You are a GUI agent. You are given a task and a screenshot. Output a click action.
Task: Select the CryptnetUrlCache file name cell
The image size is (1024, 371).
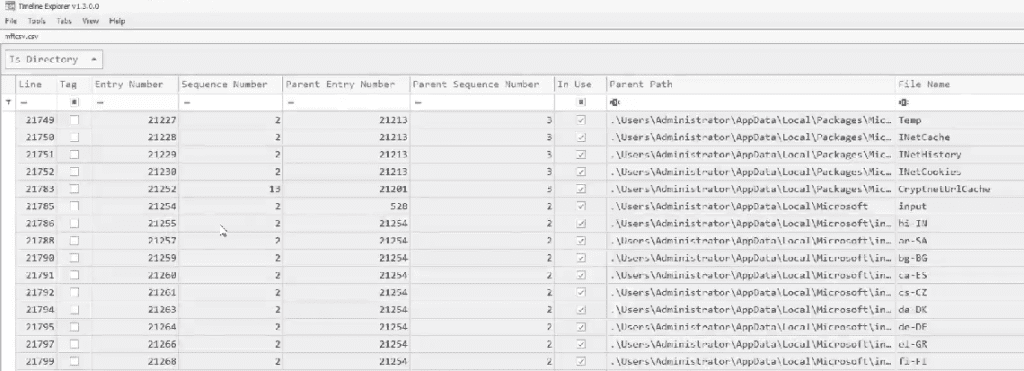click(x=959, y=189)
